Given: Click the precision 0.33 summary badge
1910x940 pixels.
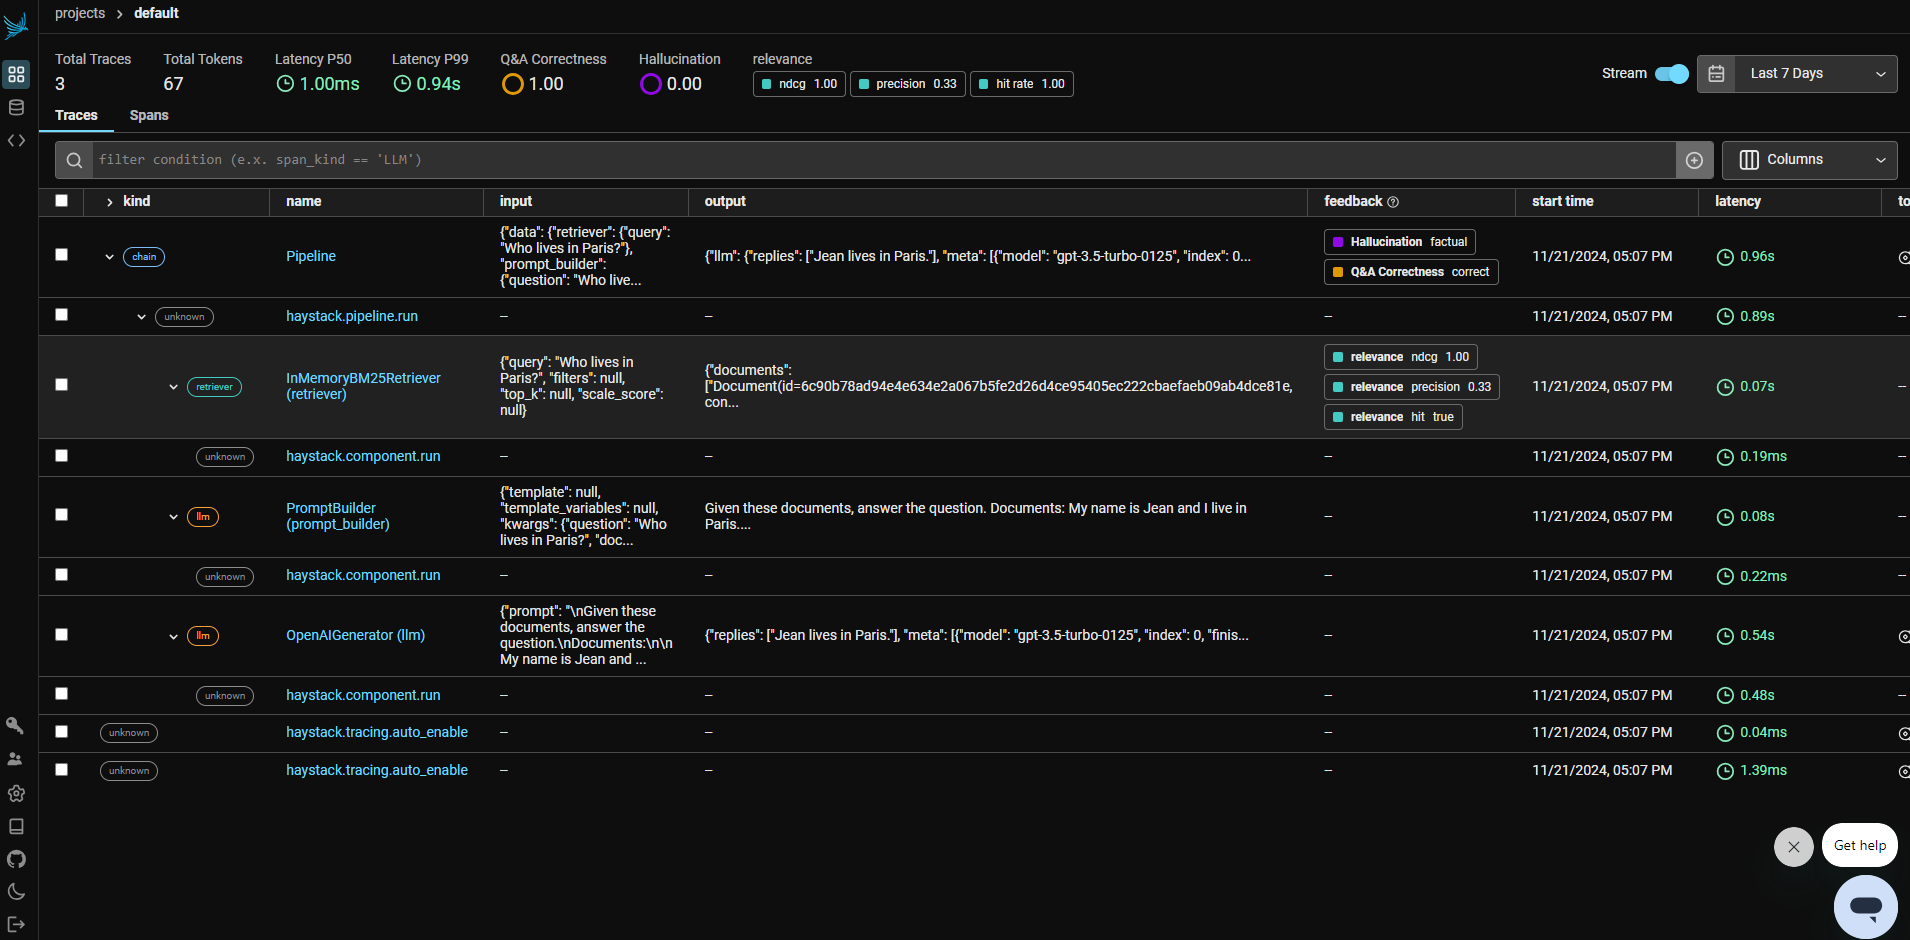Looking at the screenshot, I should (x=908, y=84).
